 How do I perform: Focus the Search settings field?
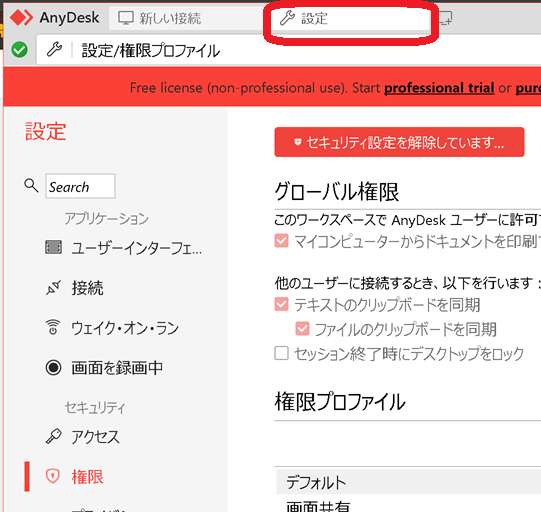coord(80,186)
